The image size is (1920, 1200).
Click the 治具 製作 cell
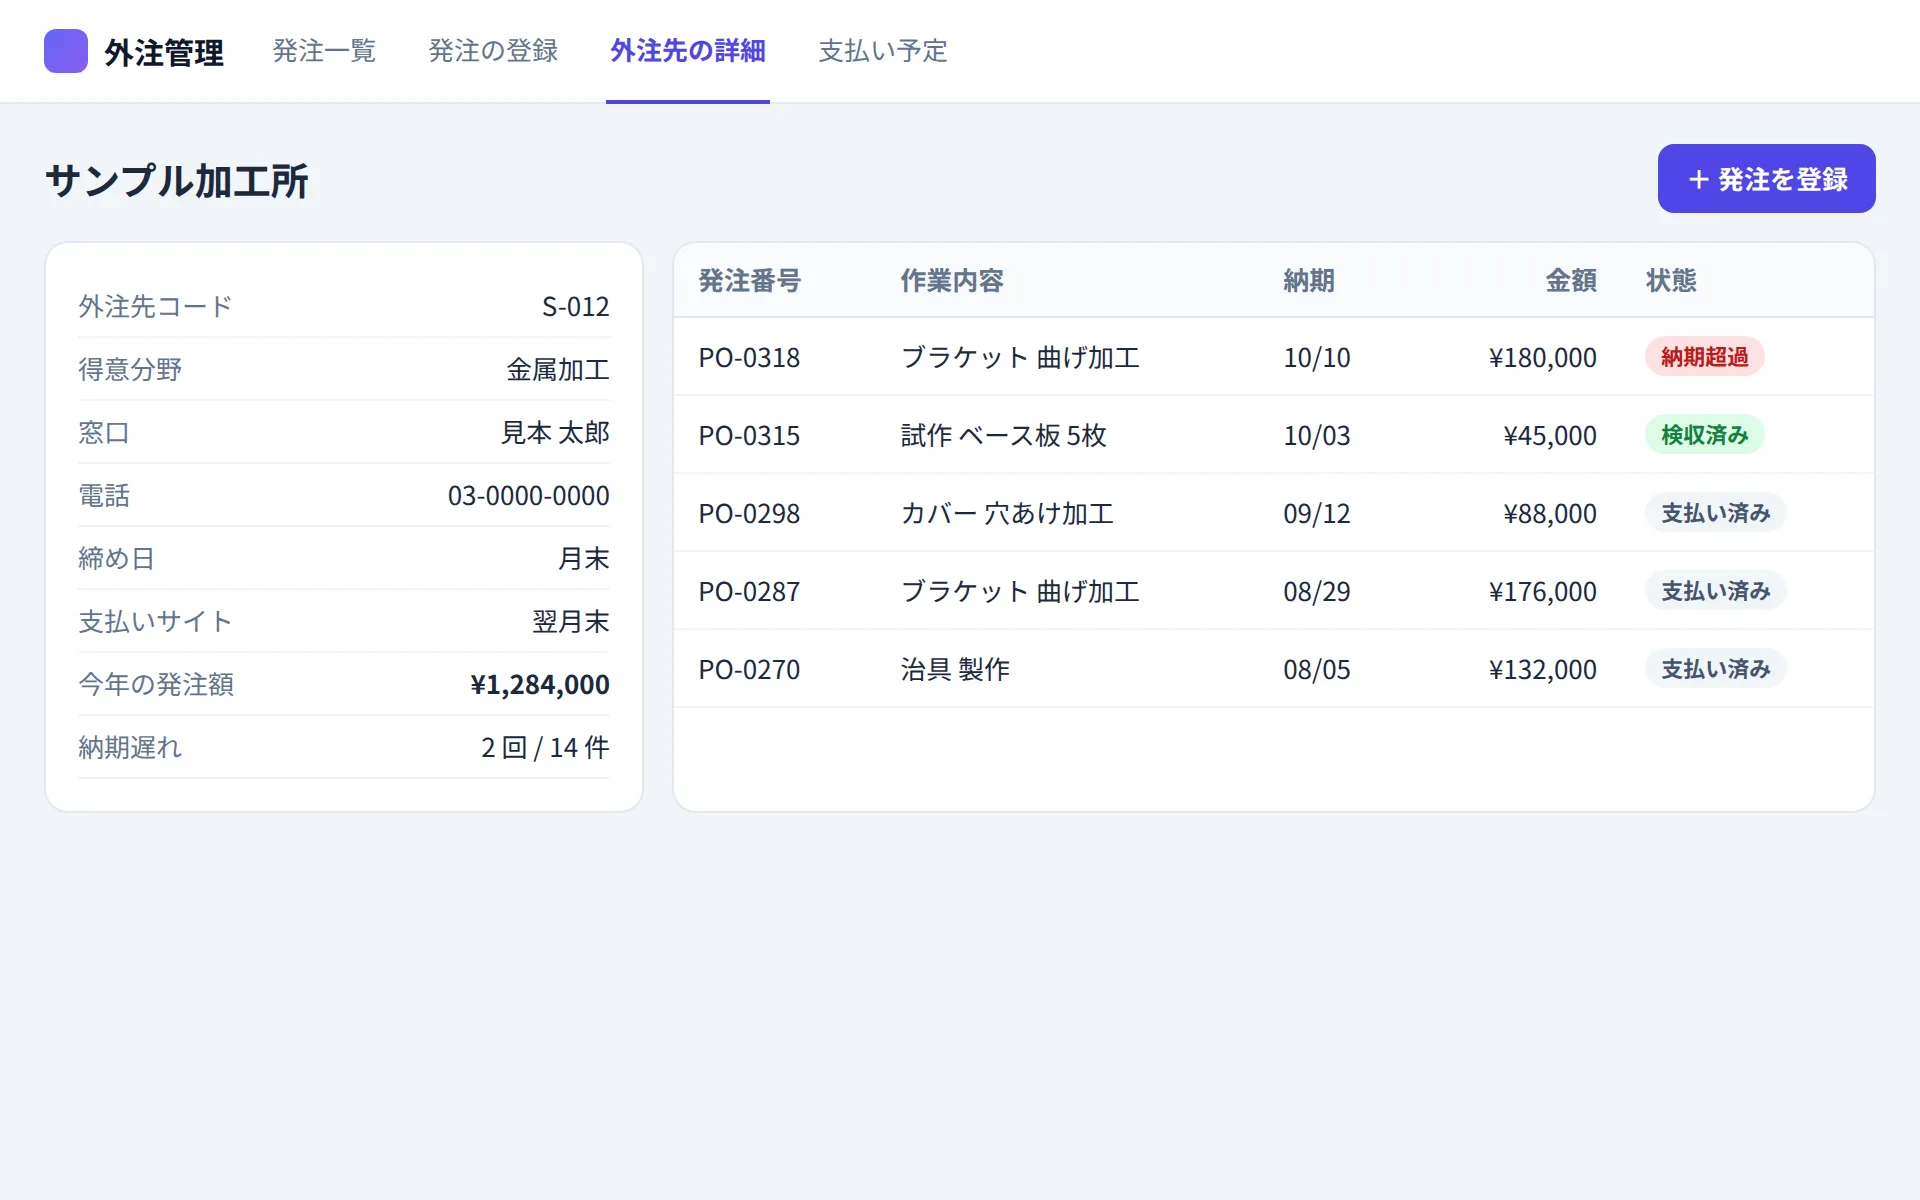pyautogui.click(x=955, y=670)
